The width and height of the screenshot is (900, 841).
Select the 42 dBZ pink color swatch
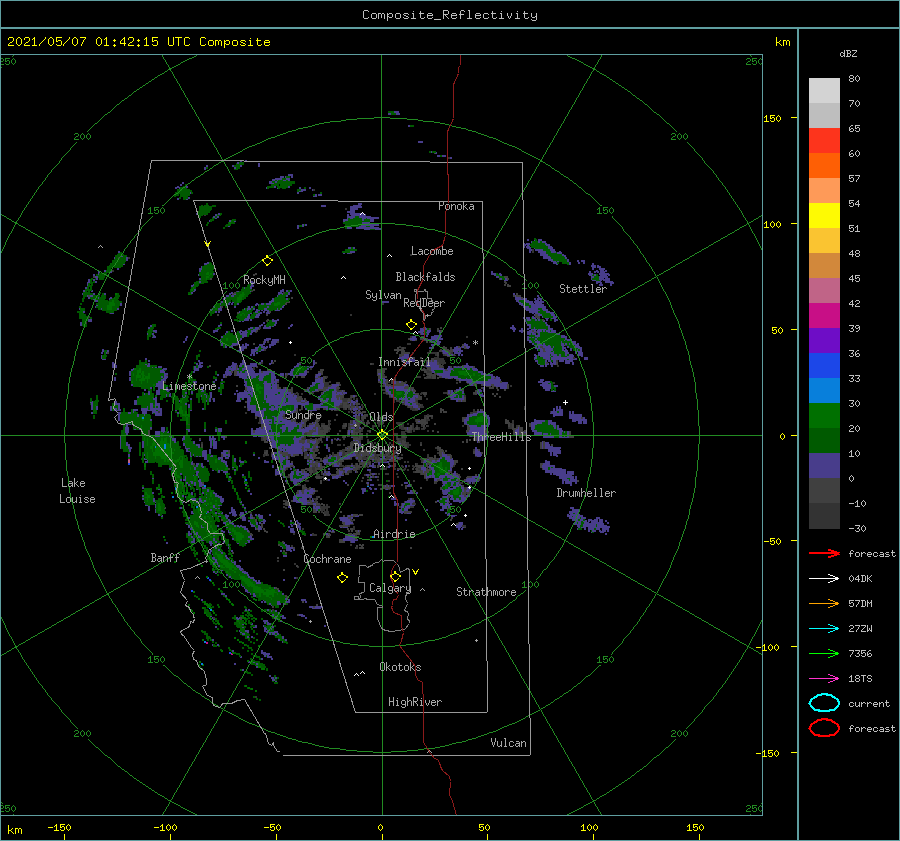(x=824, y=290)
